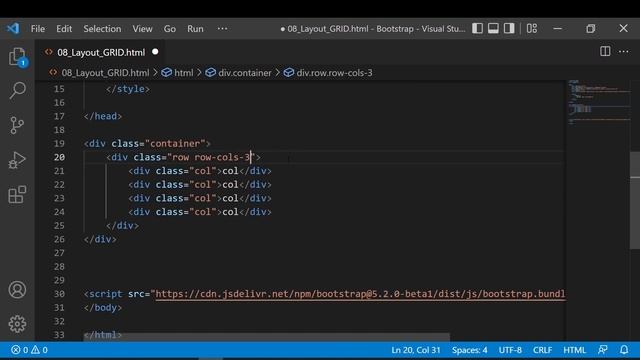Click line number 30 in gutter

point(59,294)
